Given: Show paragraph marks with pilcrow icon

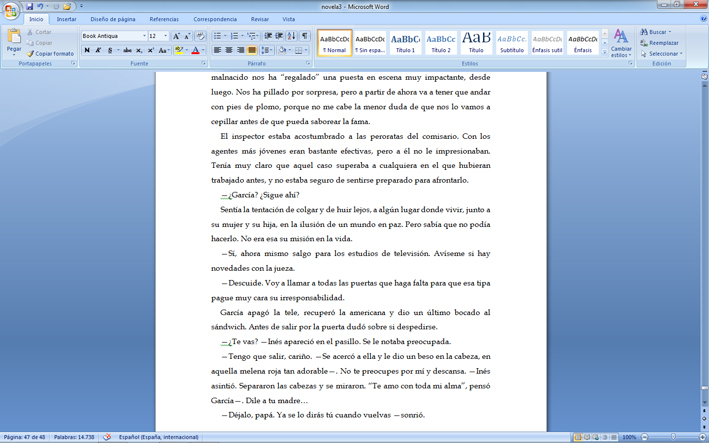Looking at the screenshot, I should (x=305, y=36).
